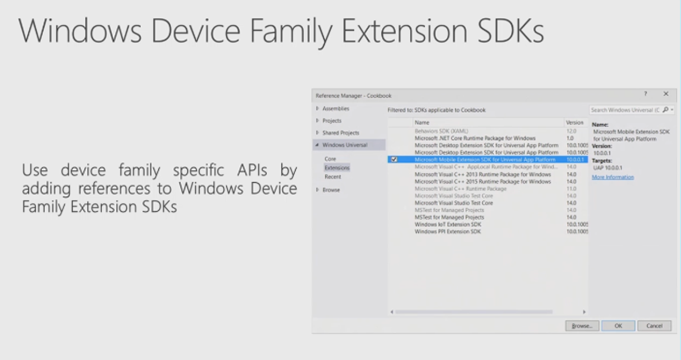Expand the Browse node arrow
This screenshot has width=681, height=360.
click(317, 190)
